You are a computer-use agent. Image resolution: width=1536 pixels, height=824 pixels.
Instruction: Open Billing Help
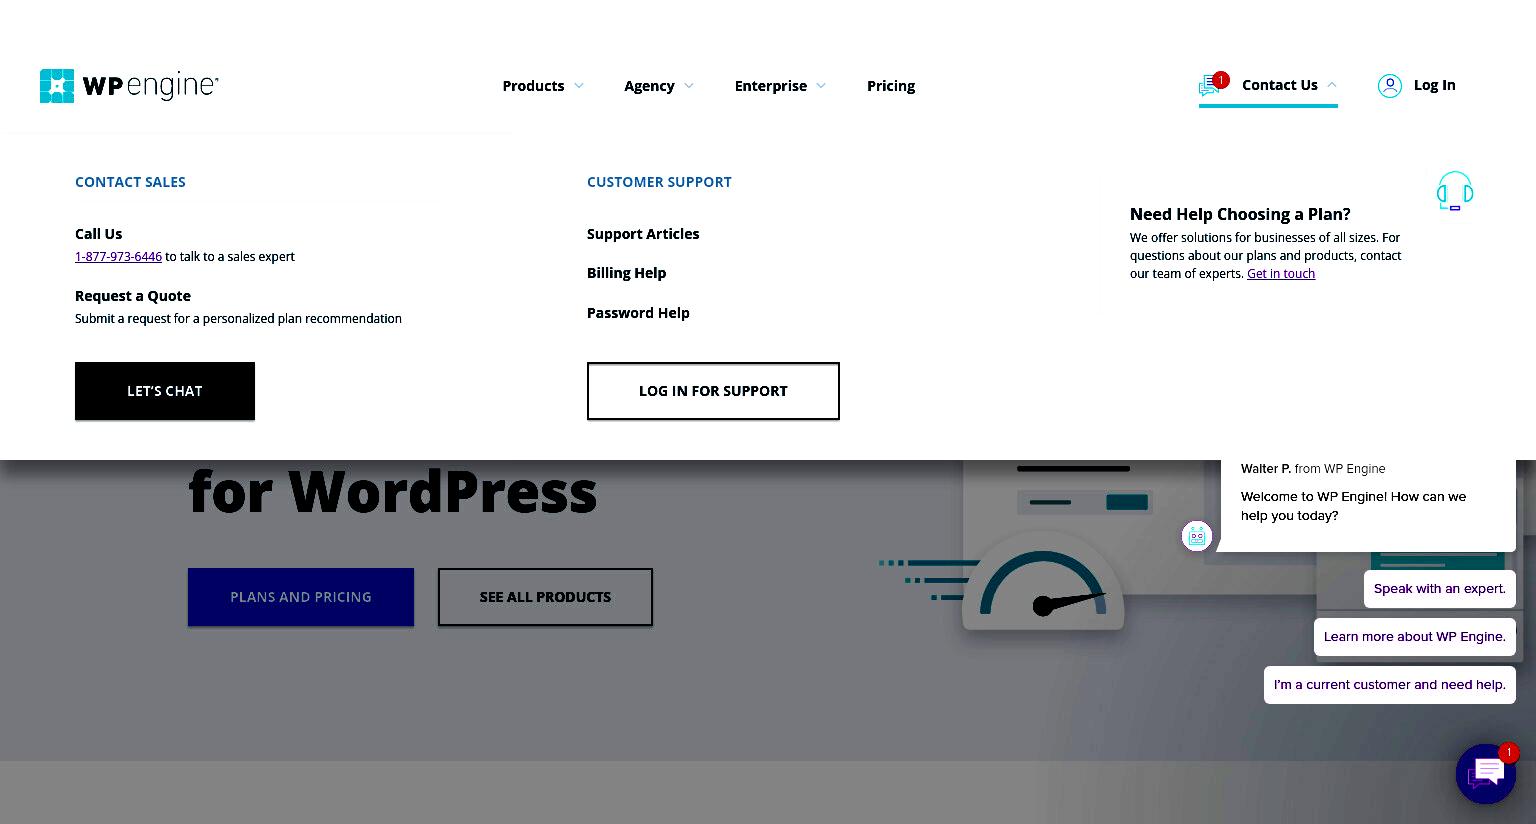[x=626, y=273]
